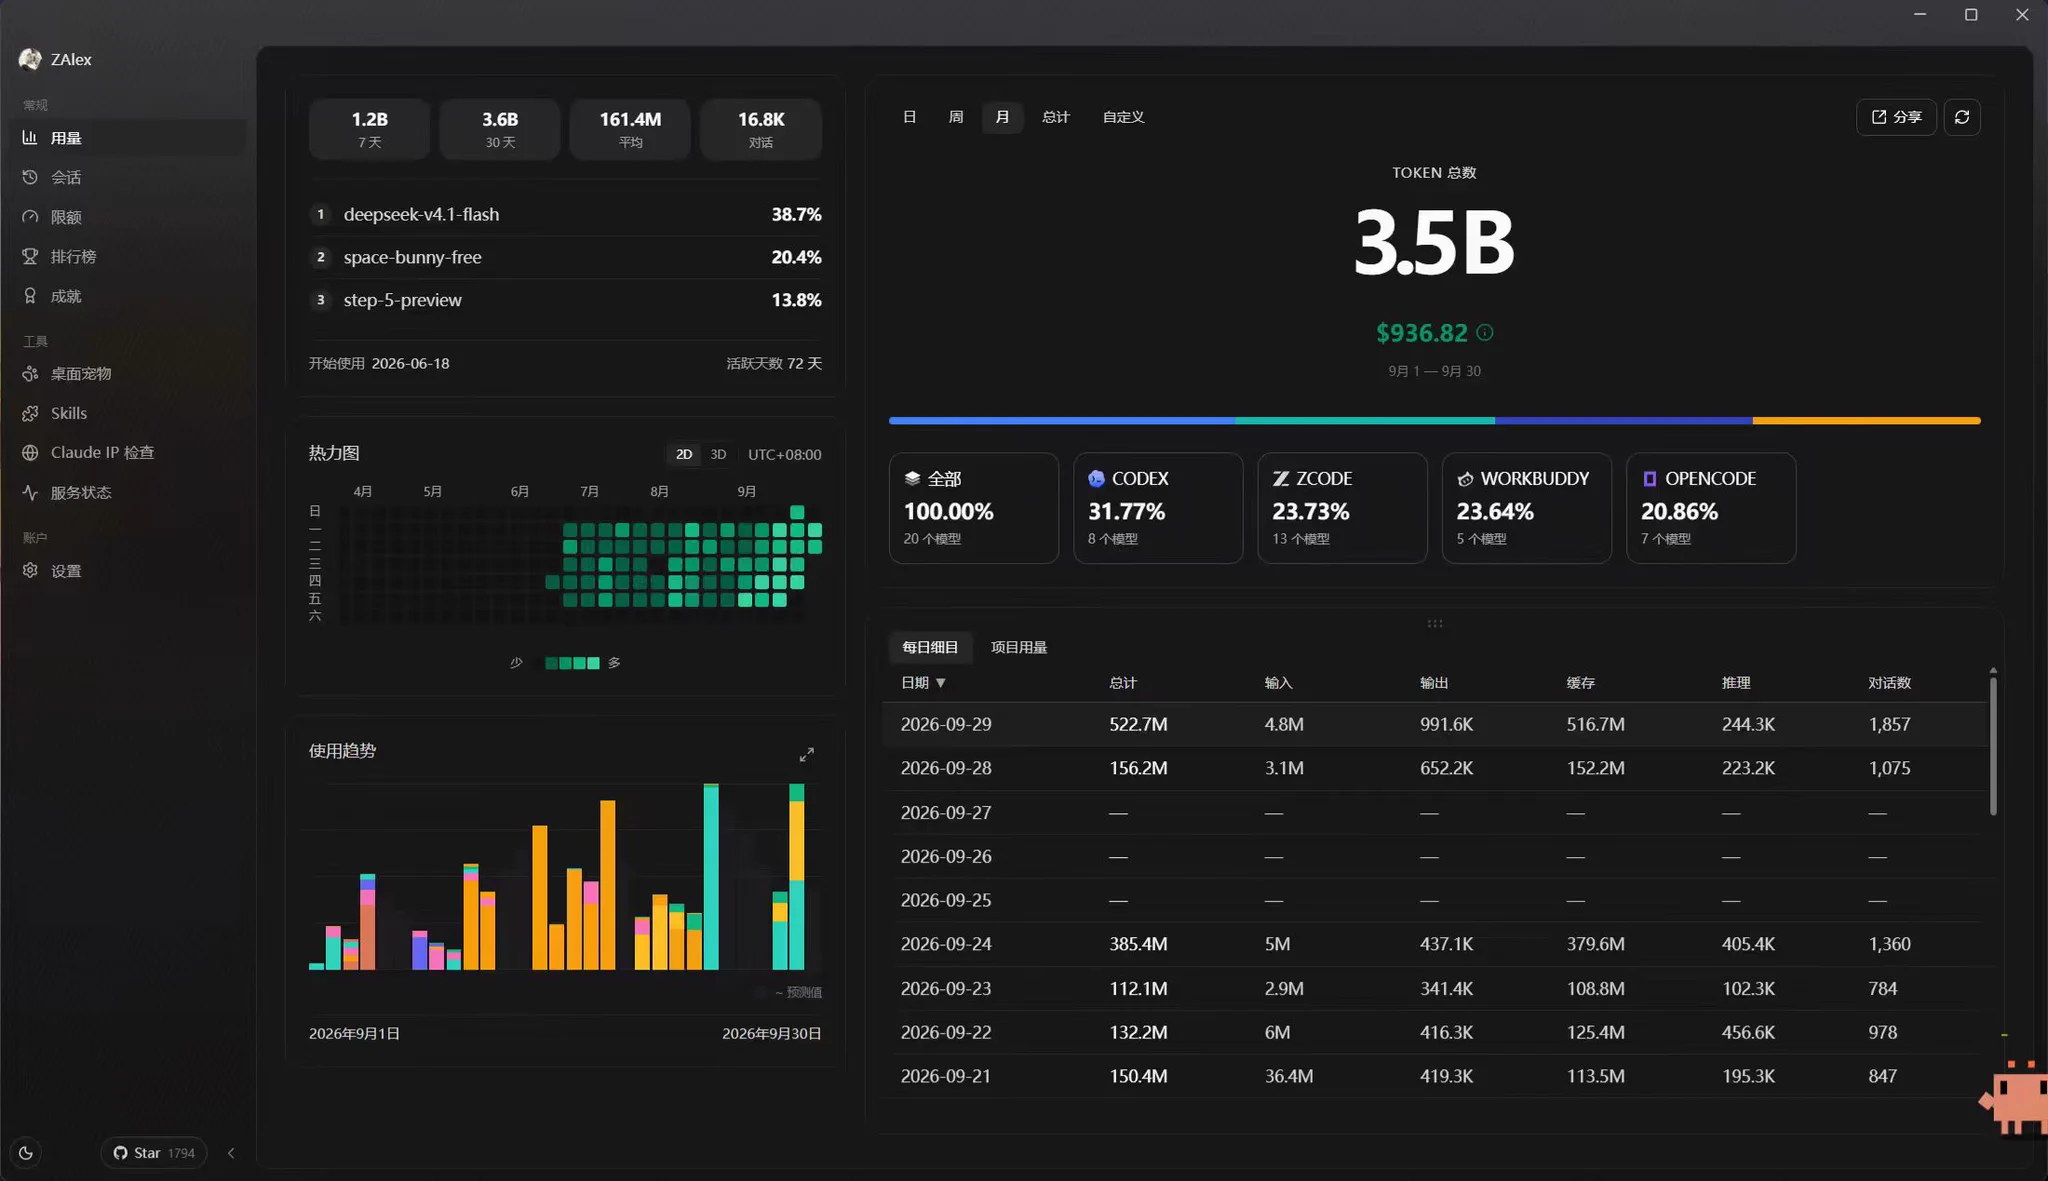
Task: Select the 月 time range tab
Action: click(1002, 117)
